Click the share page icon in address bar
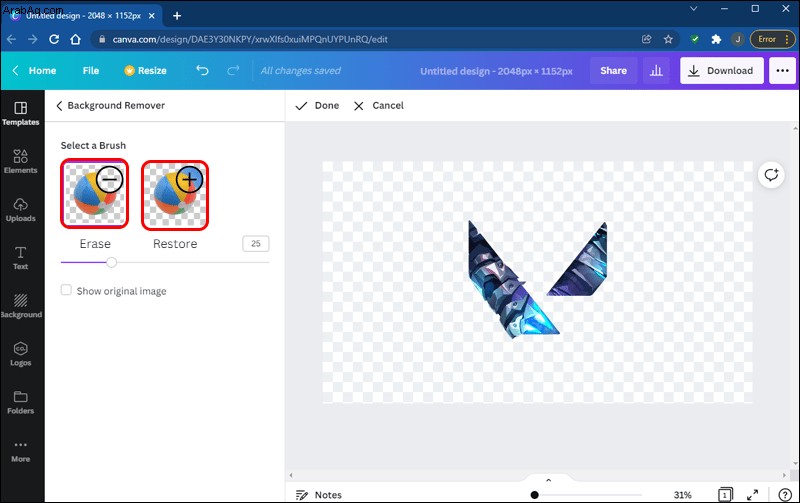 click(646, 39)
